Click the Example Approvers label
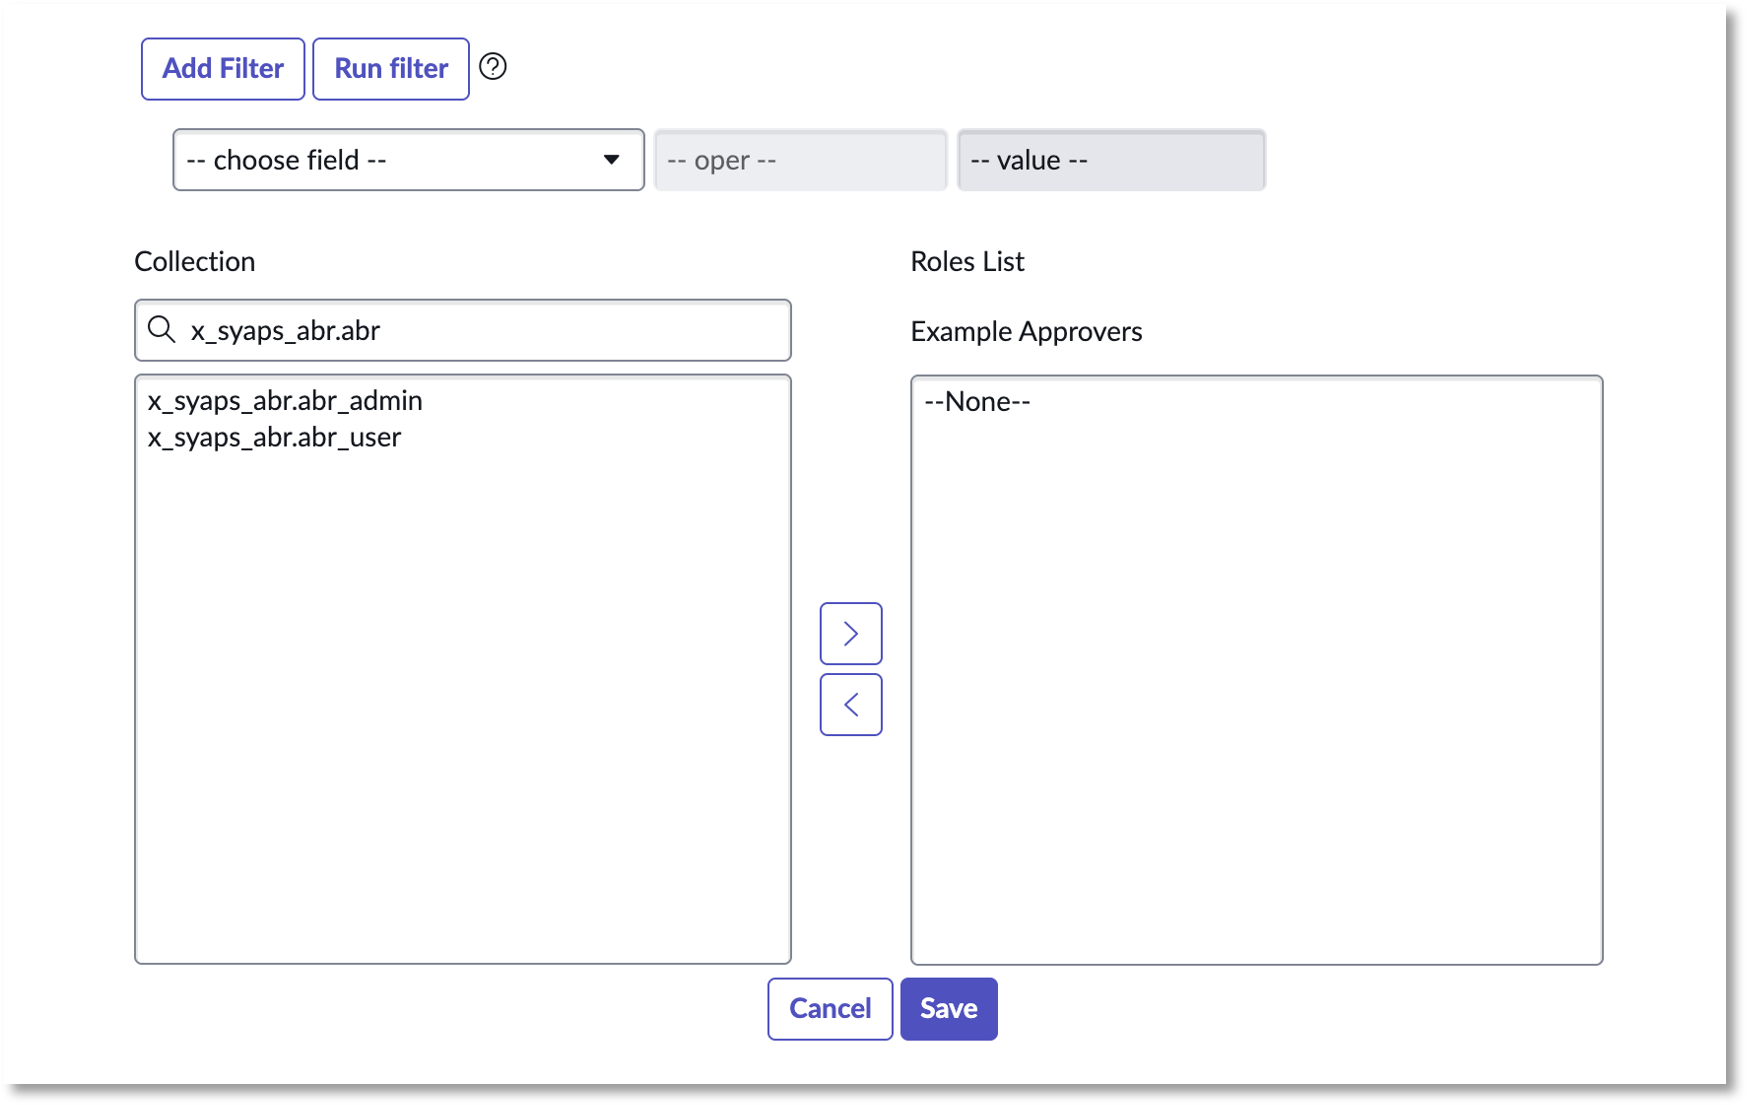The width and height of the screenshot is (1747, 1105). click(1026, 332)
